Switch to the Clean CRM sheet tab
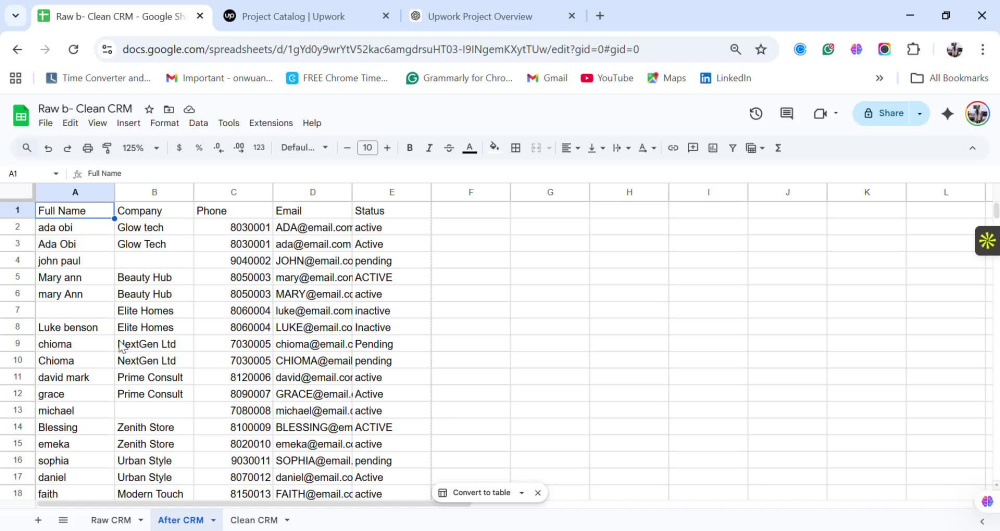This screenshot has height=531, width=1000. point(254,520)
